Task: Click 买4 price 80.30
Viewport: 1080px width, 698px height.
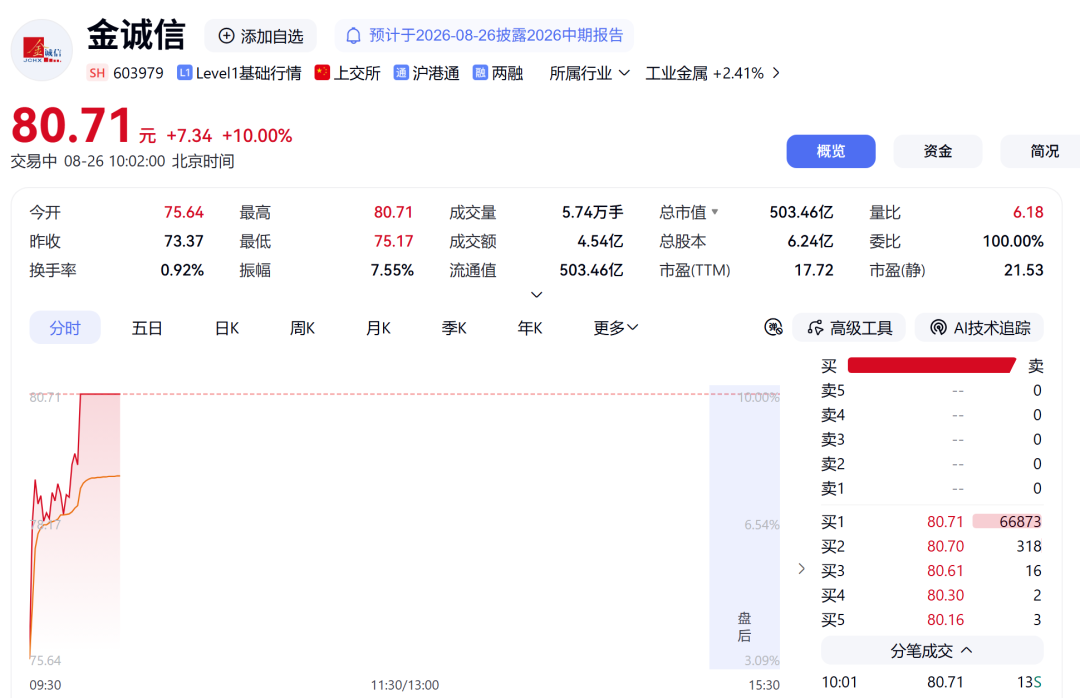Action: pos(945,595)
